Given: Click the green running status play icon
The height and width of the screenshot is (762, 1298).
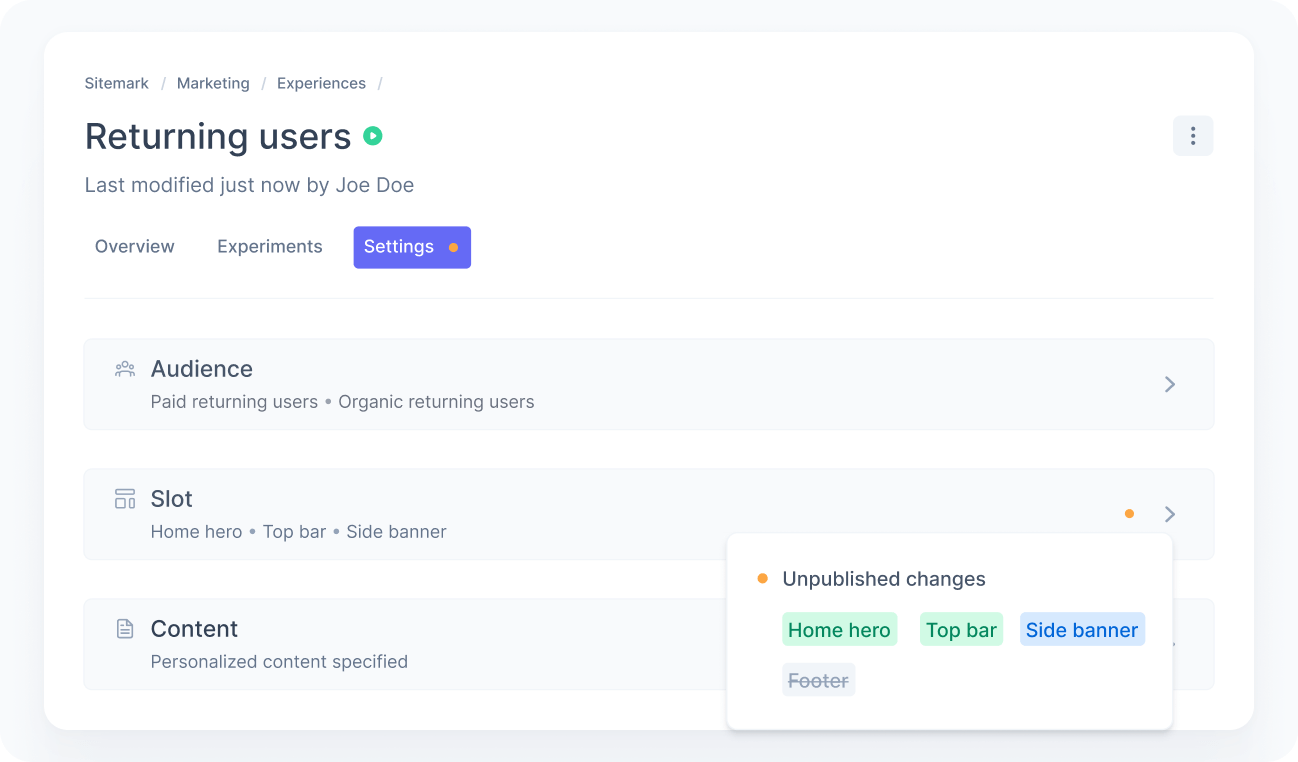Looking at the screenshot, I should [373, 136].
